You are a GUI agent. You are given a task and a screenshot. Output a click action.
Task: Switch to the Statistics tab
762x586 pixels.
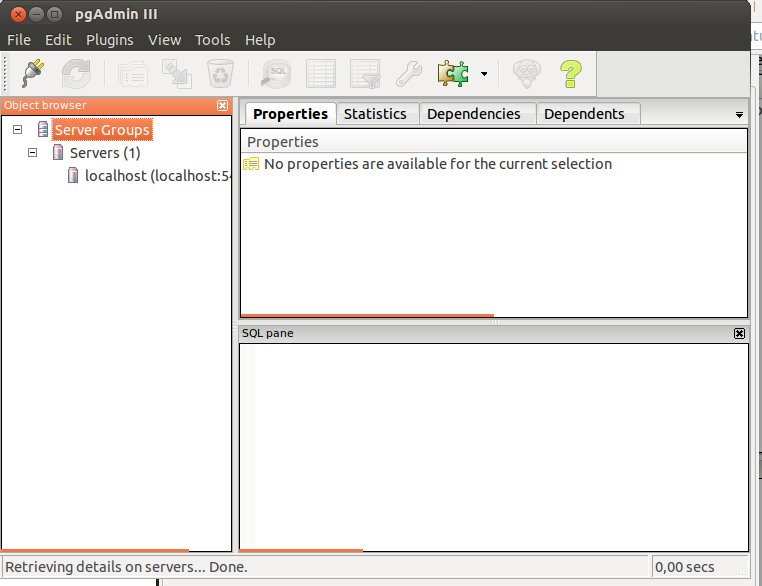[x=375, y=114]
